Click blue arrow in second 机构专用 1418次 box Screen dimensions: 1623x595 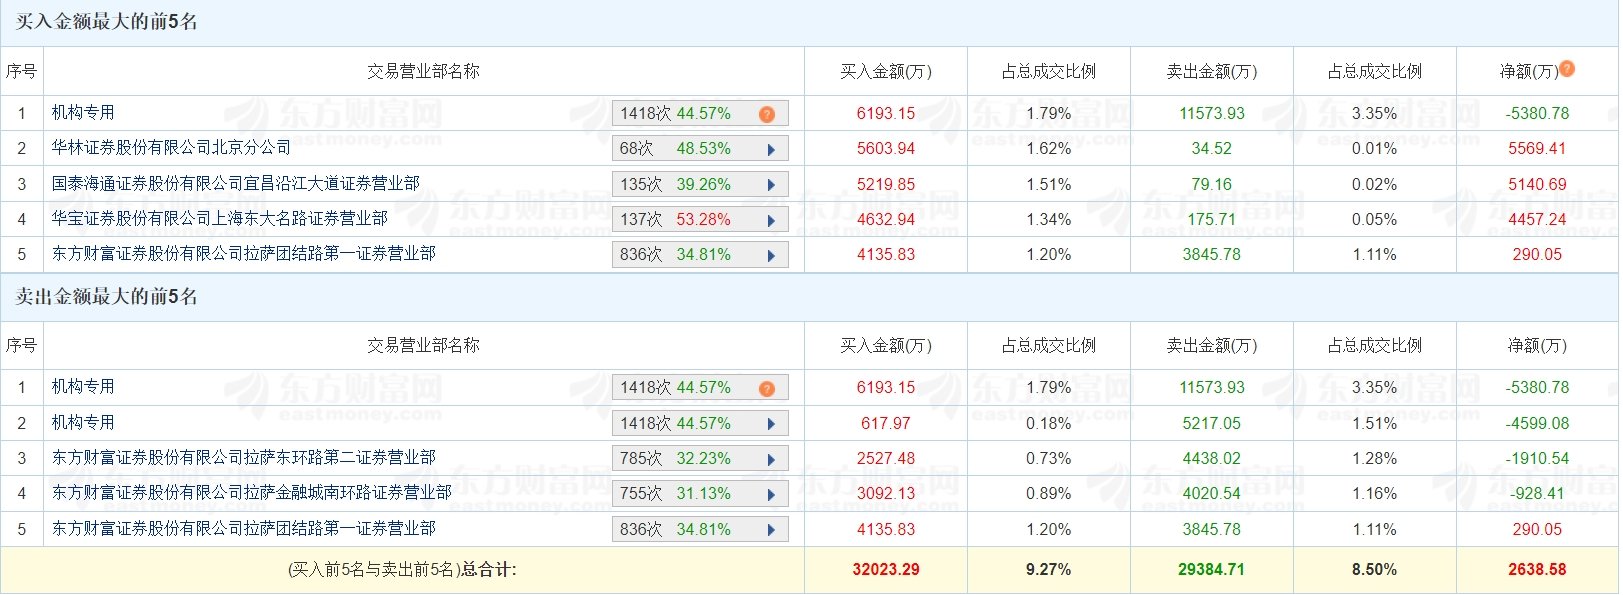click(x=771, y=424)
